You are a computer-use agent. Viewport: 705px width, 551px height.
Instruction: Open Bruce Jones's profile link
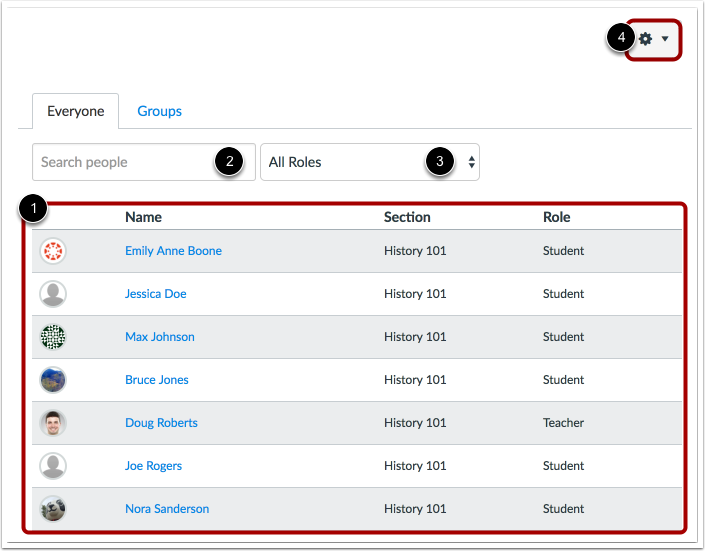(156, 380)
